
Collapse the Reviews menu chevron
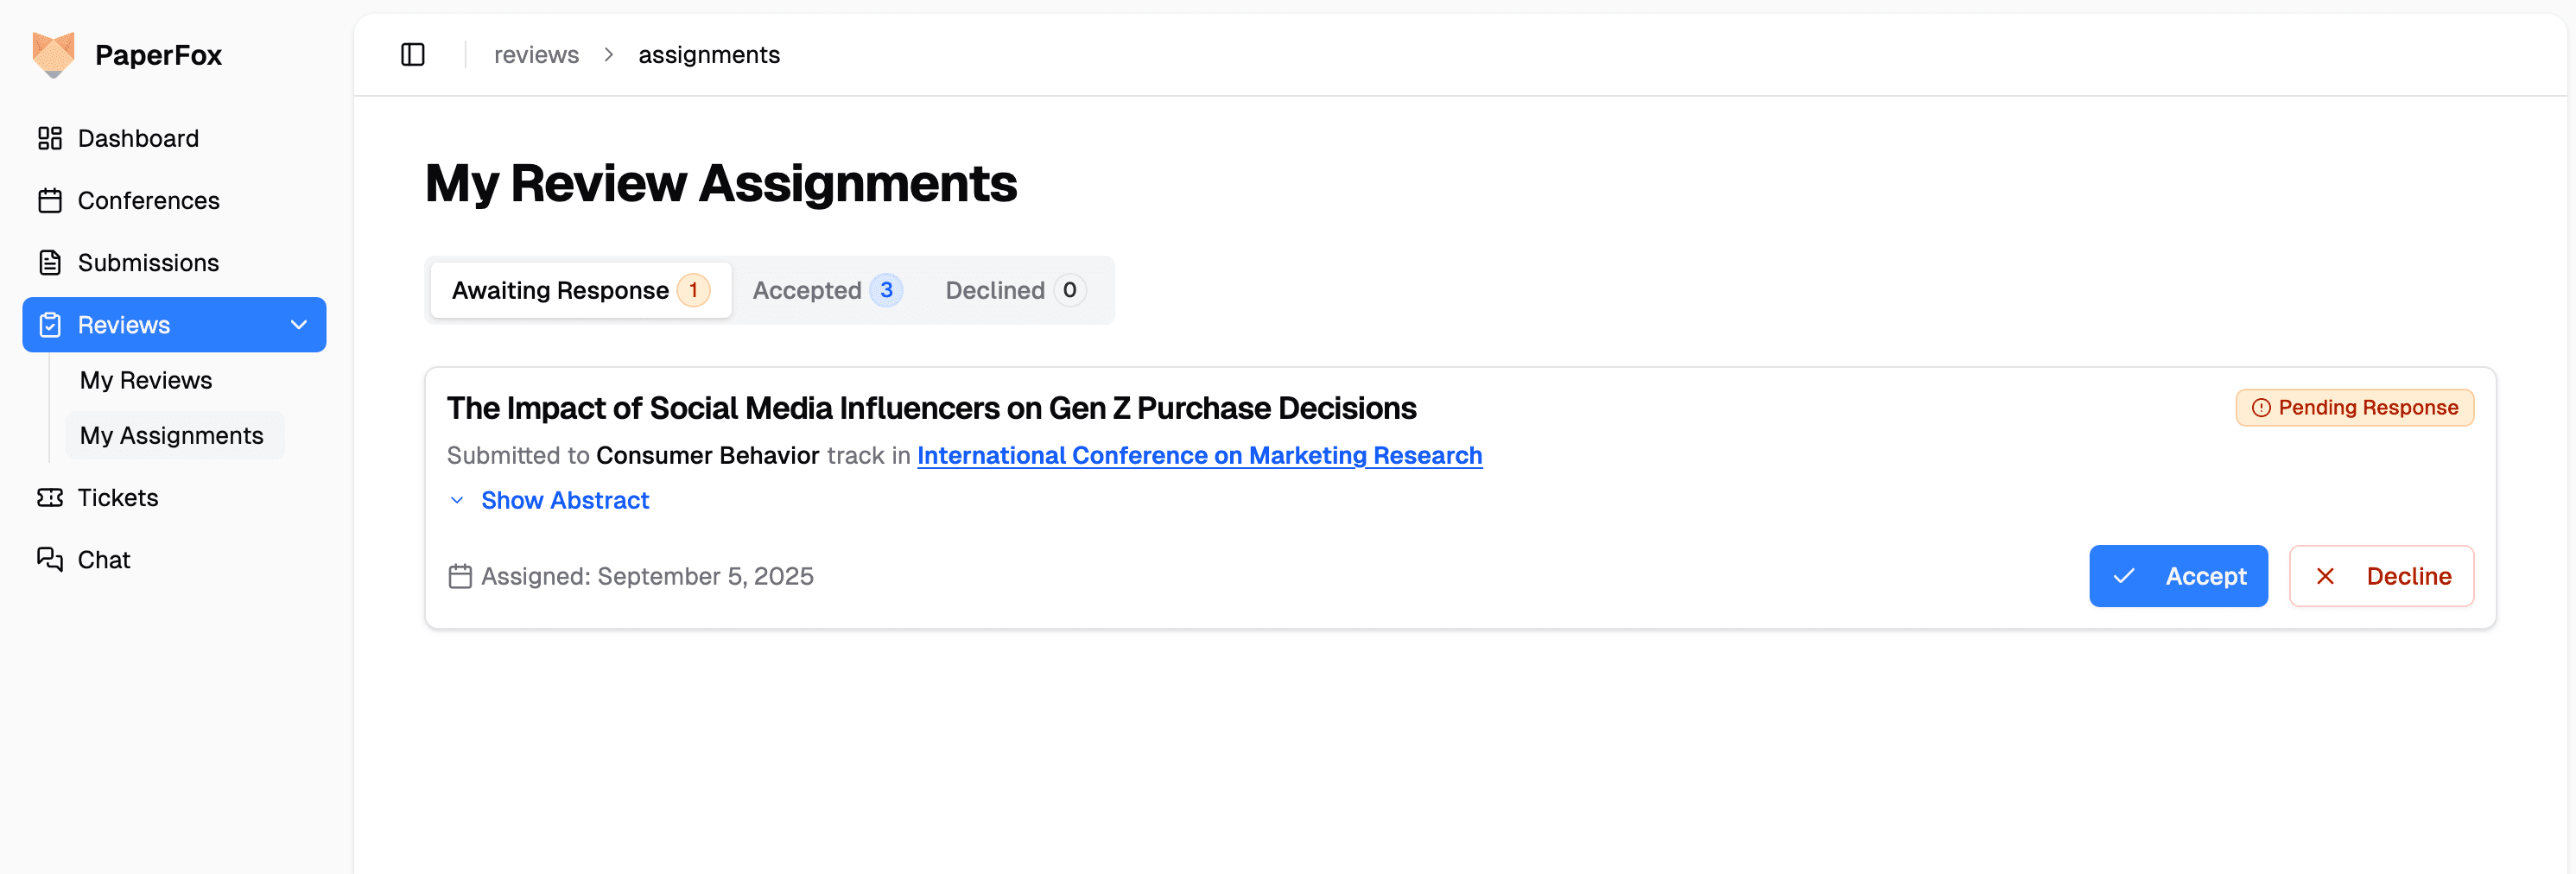pos(298,325)
